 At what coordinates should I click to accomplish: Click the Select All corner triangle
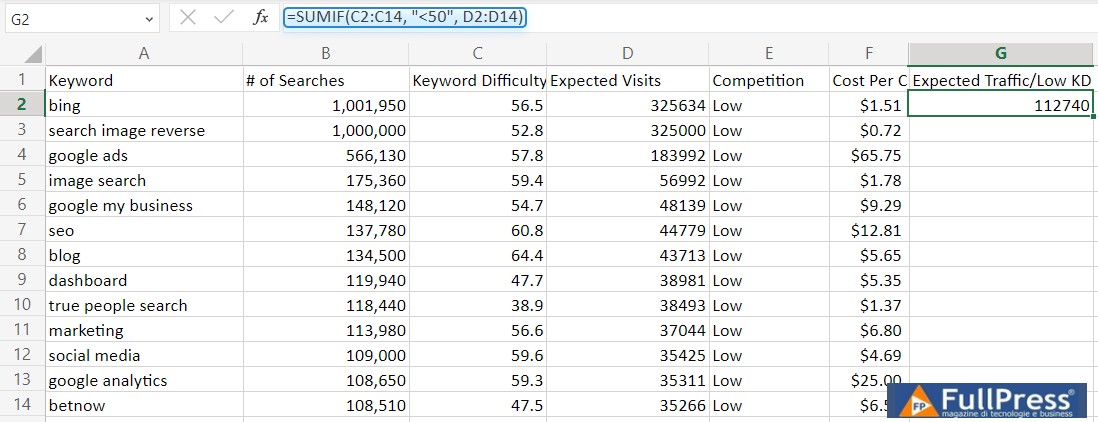[x=33, y=55]
